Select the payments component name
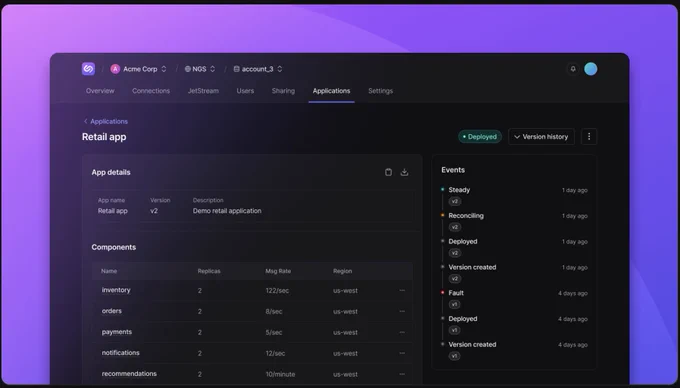The width and height of the screenshot is (680, 388). tap(117, 332)
